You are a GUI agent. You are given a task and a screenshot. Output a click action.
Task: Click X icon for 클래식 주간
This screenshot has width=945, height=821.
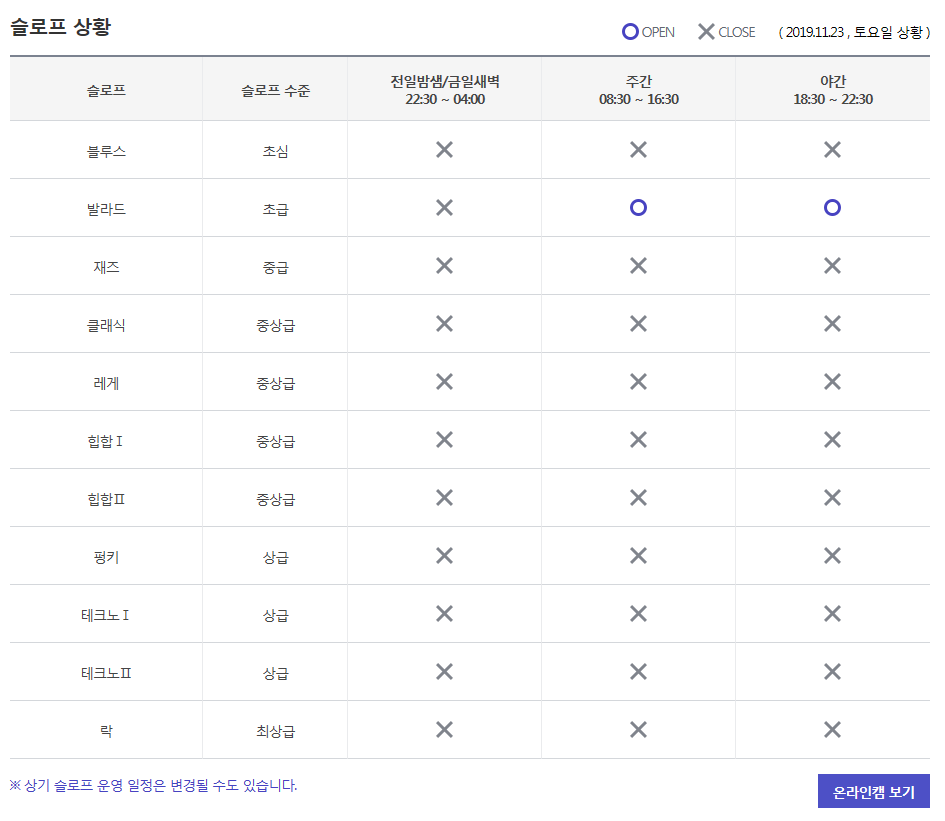point(638,324)
